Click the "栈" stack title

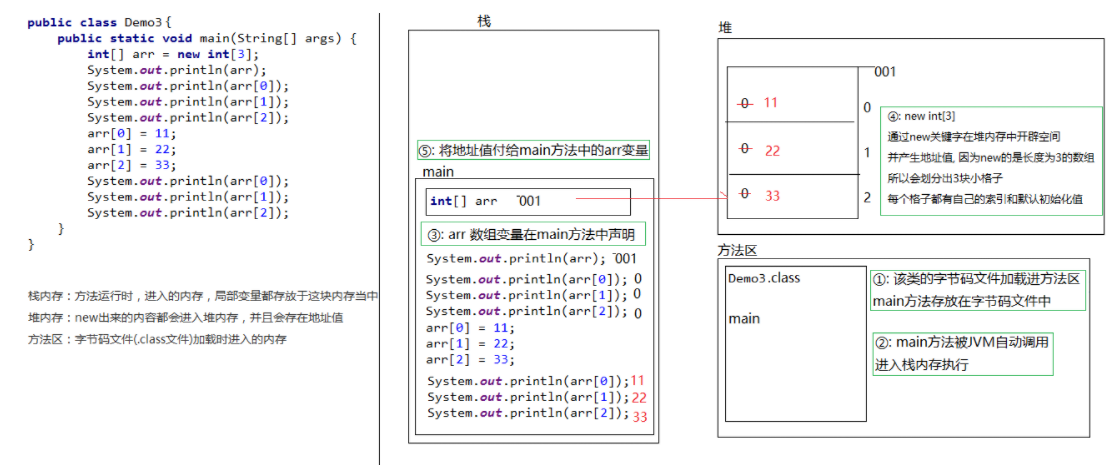(484, 21)
